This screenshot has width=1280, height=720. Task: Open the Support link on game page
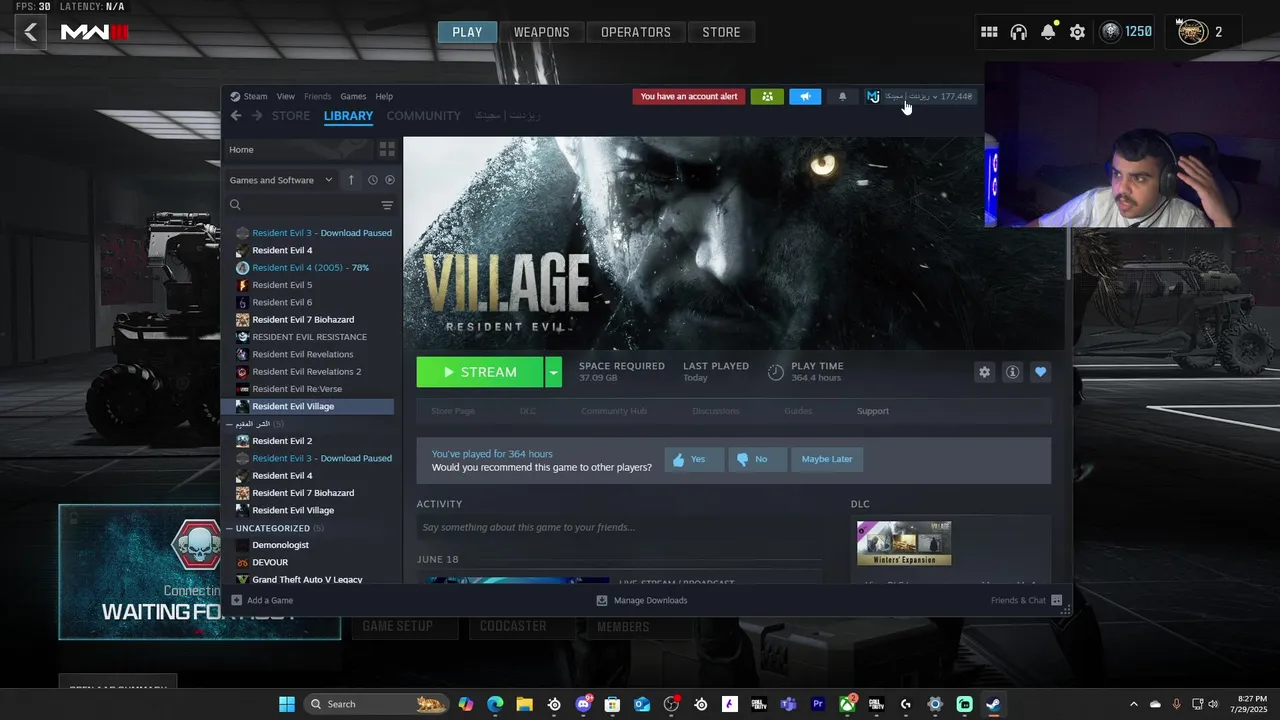[x=873, y=411]
